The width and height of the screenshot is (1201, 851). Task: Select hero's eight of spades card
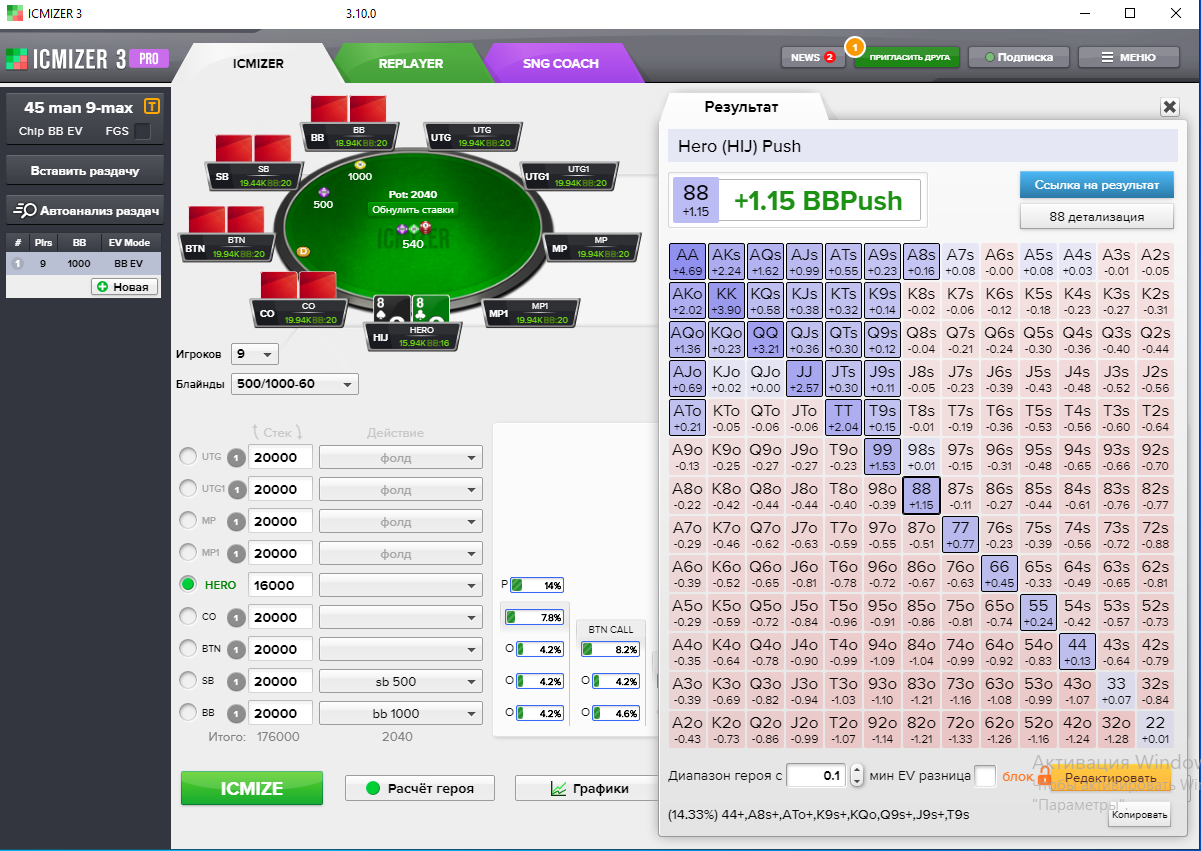pos(390,309)
